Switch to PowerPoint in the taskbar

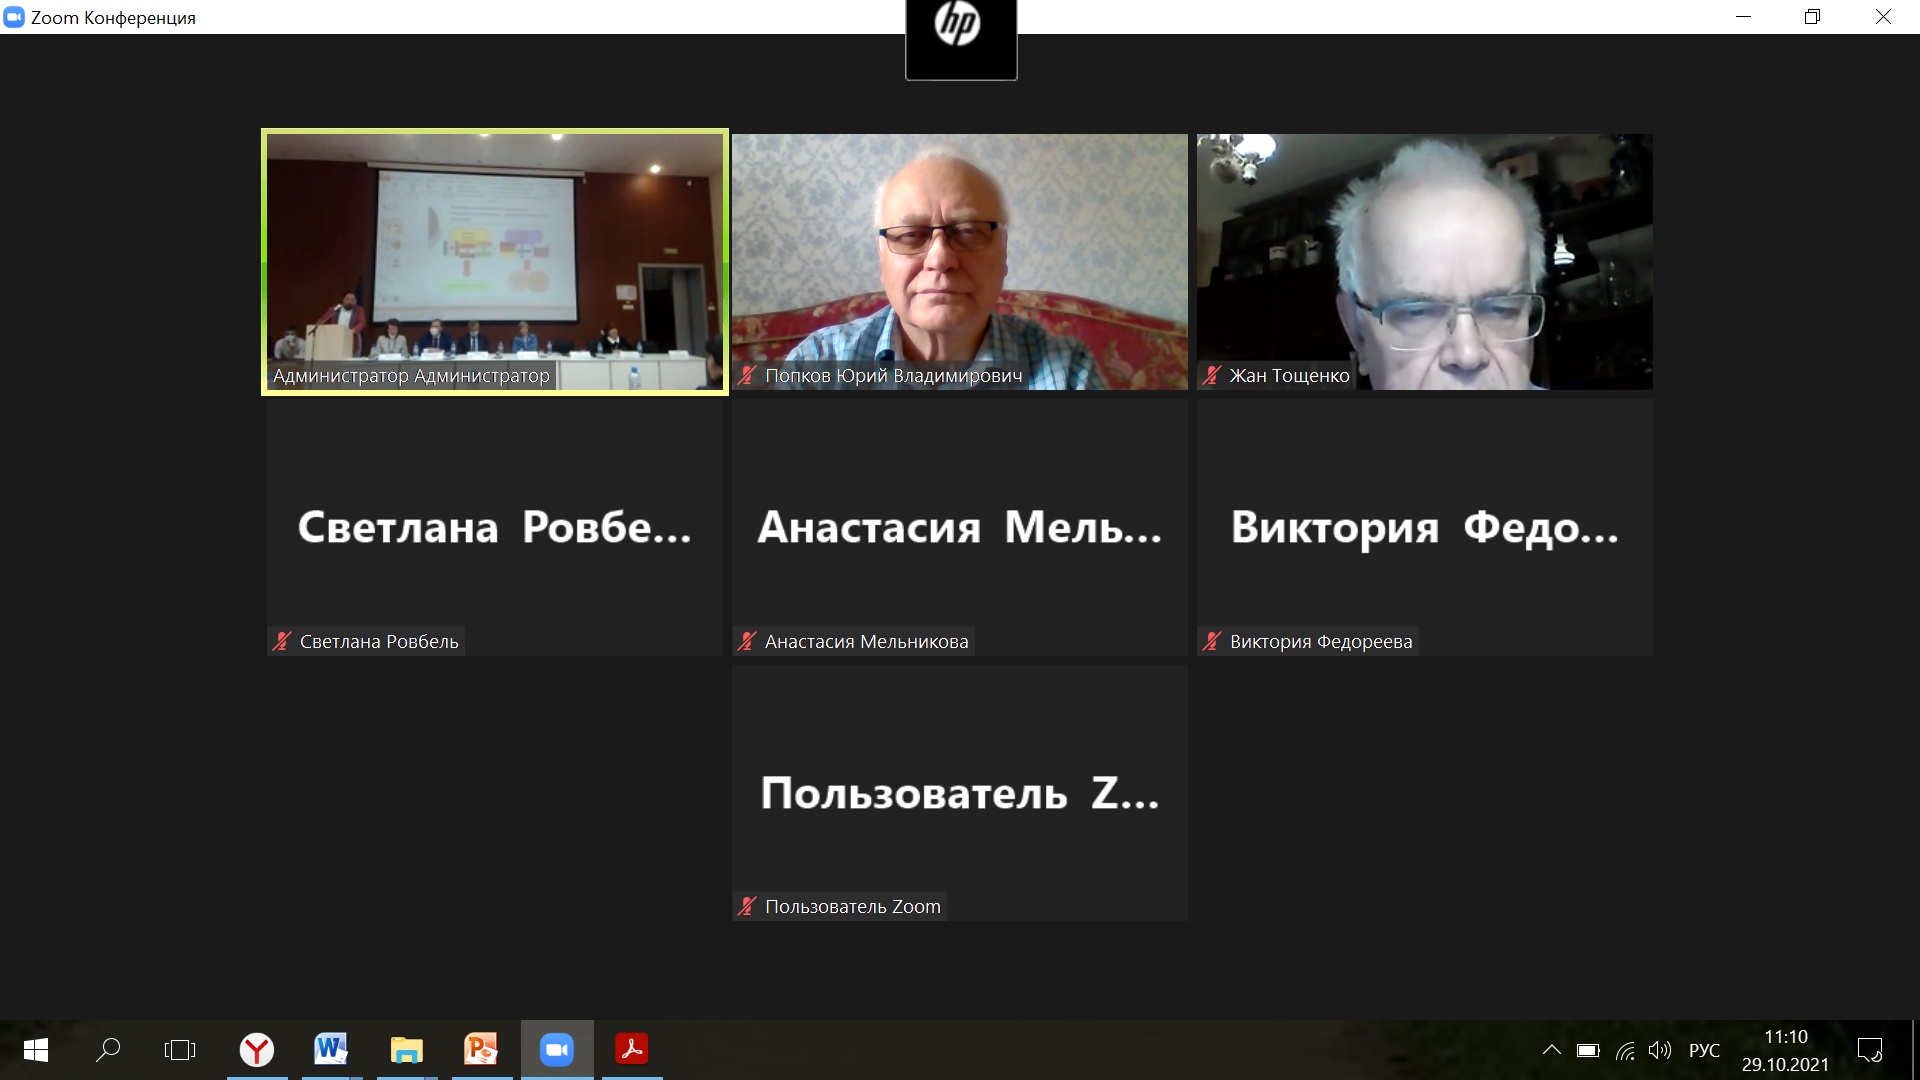coord(481,1049)
